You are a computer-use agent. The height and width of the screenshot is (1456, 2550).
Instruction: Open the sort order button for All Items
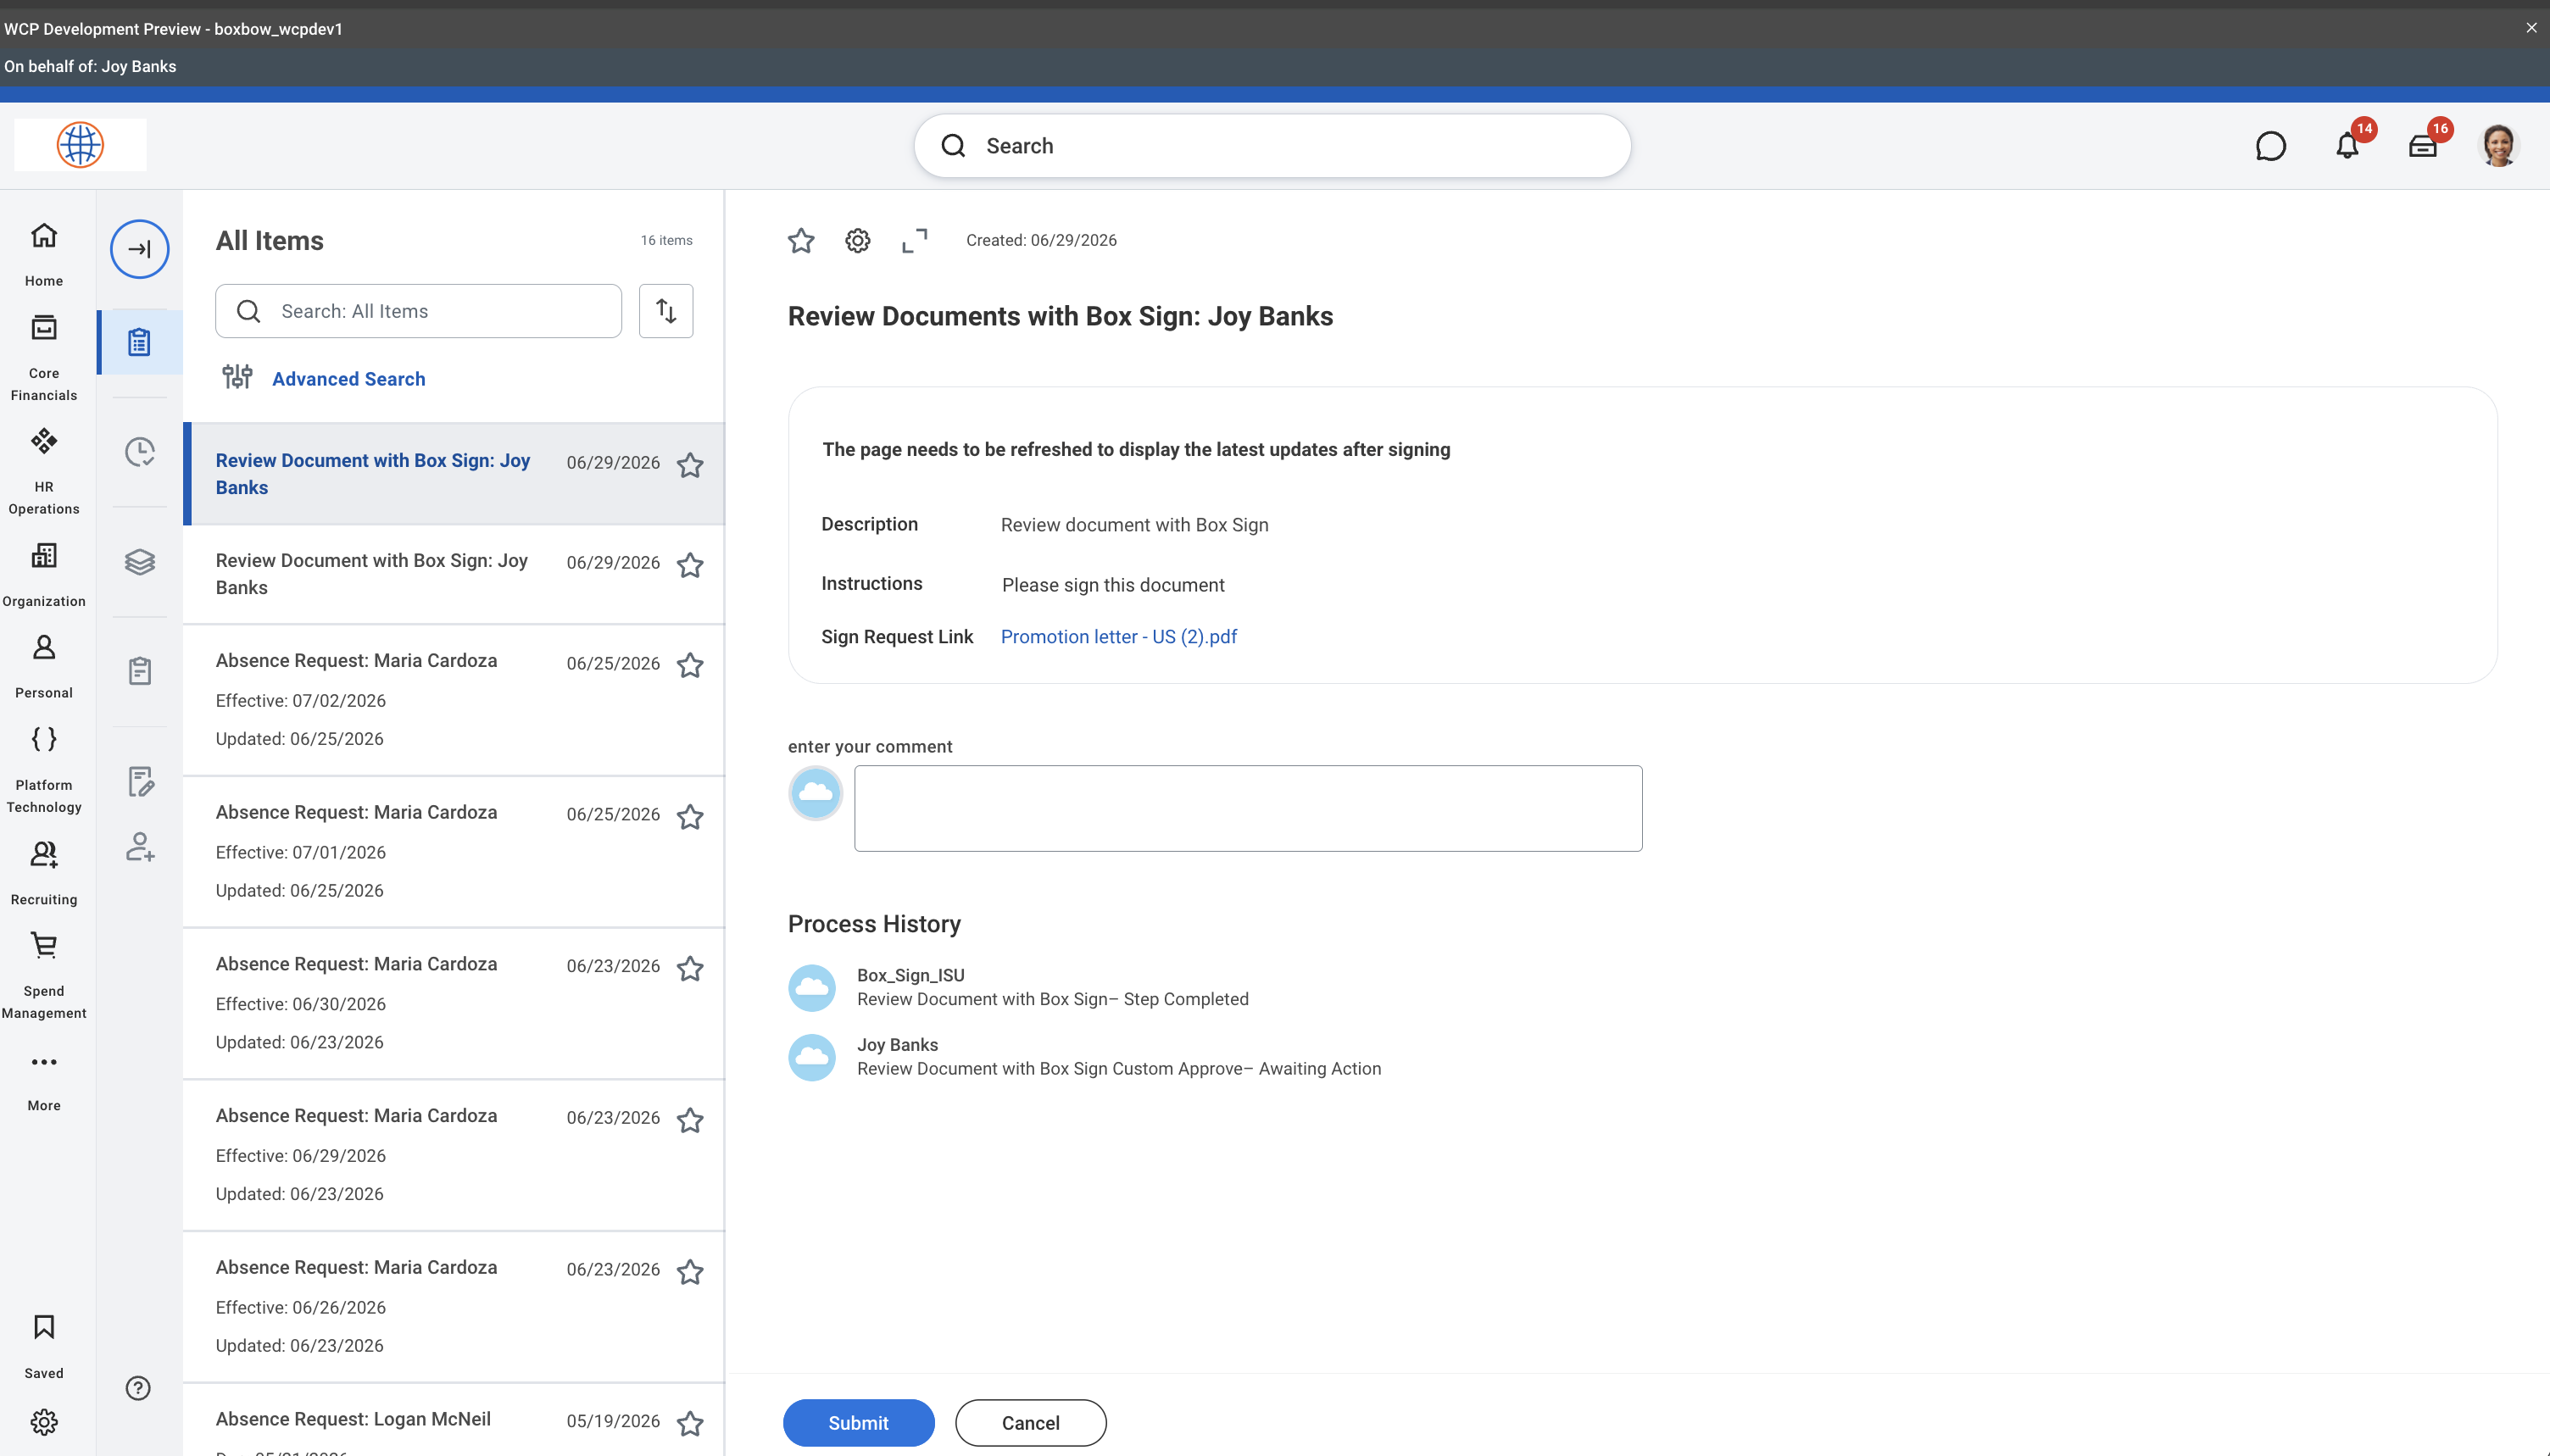click(x=666, y=311)
